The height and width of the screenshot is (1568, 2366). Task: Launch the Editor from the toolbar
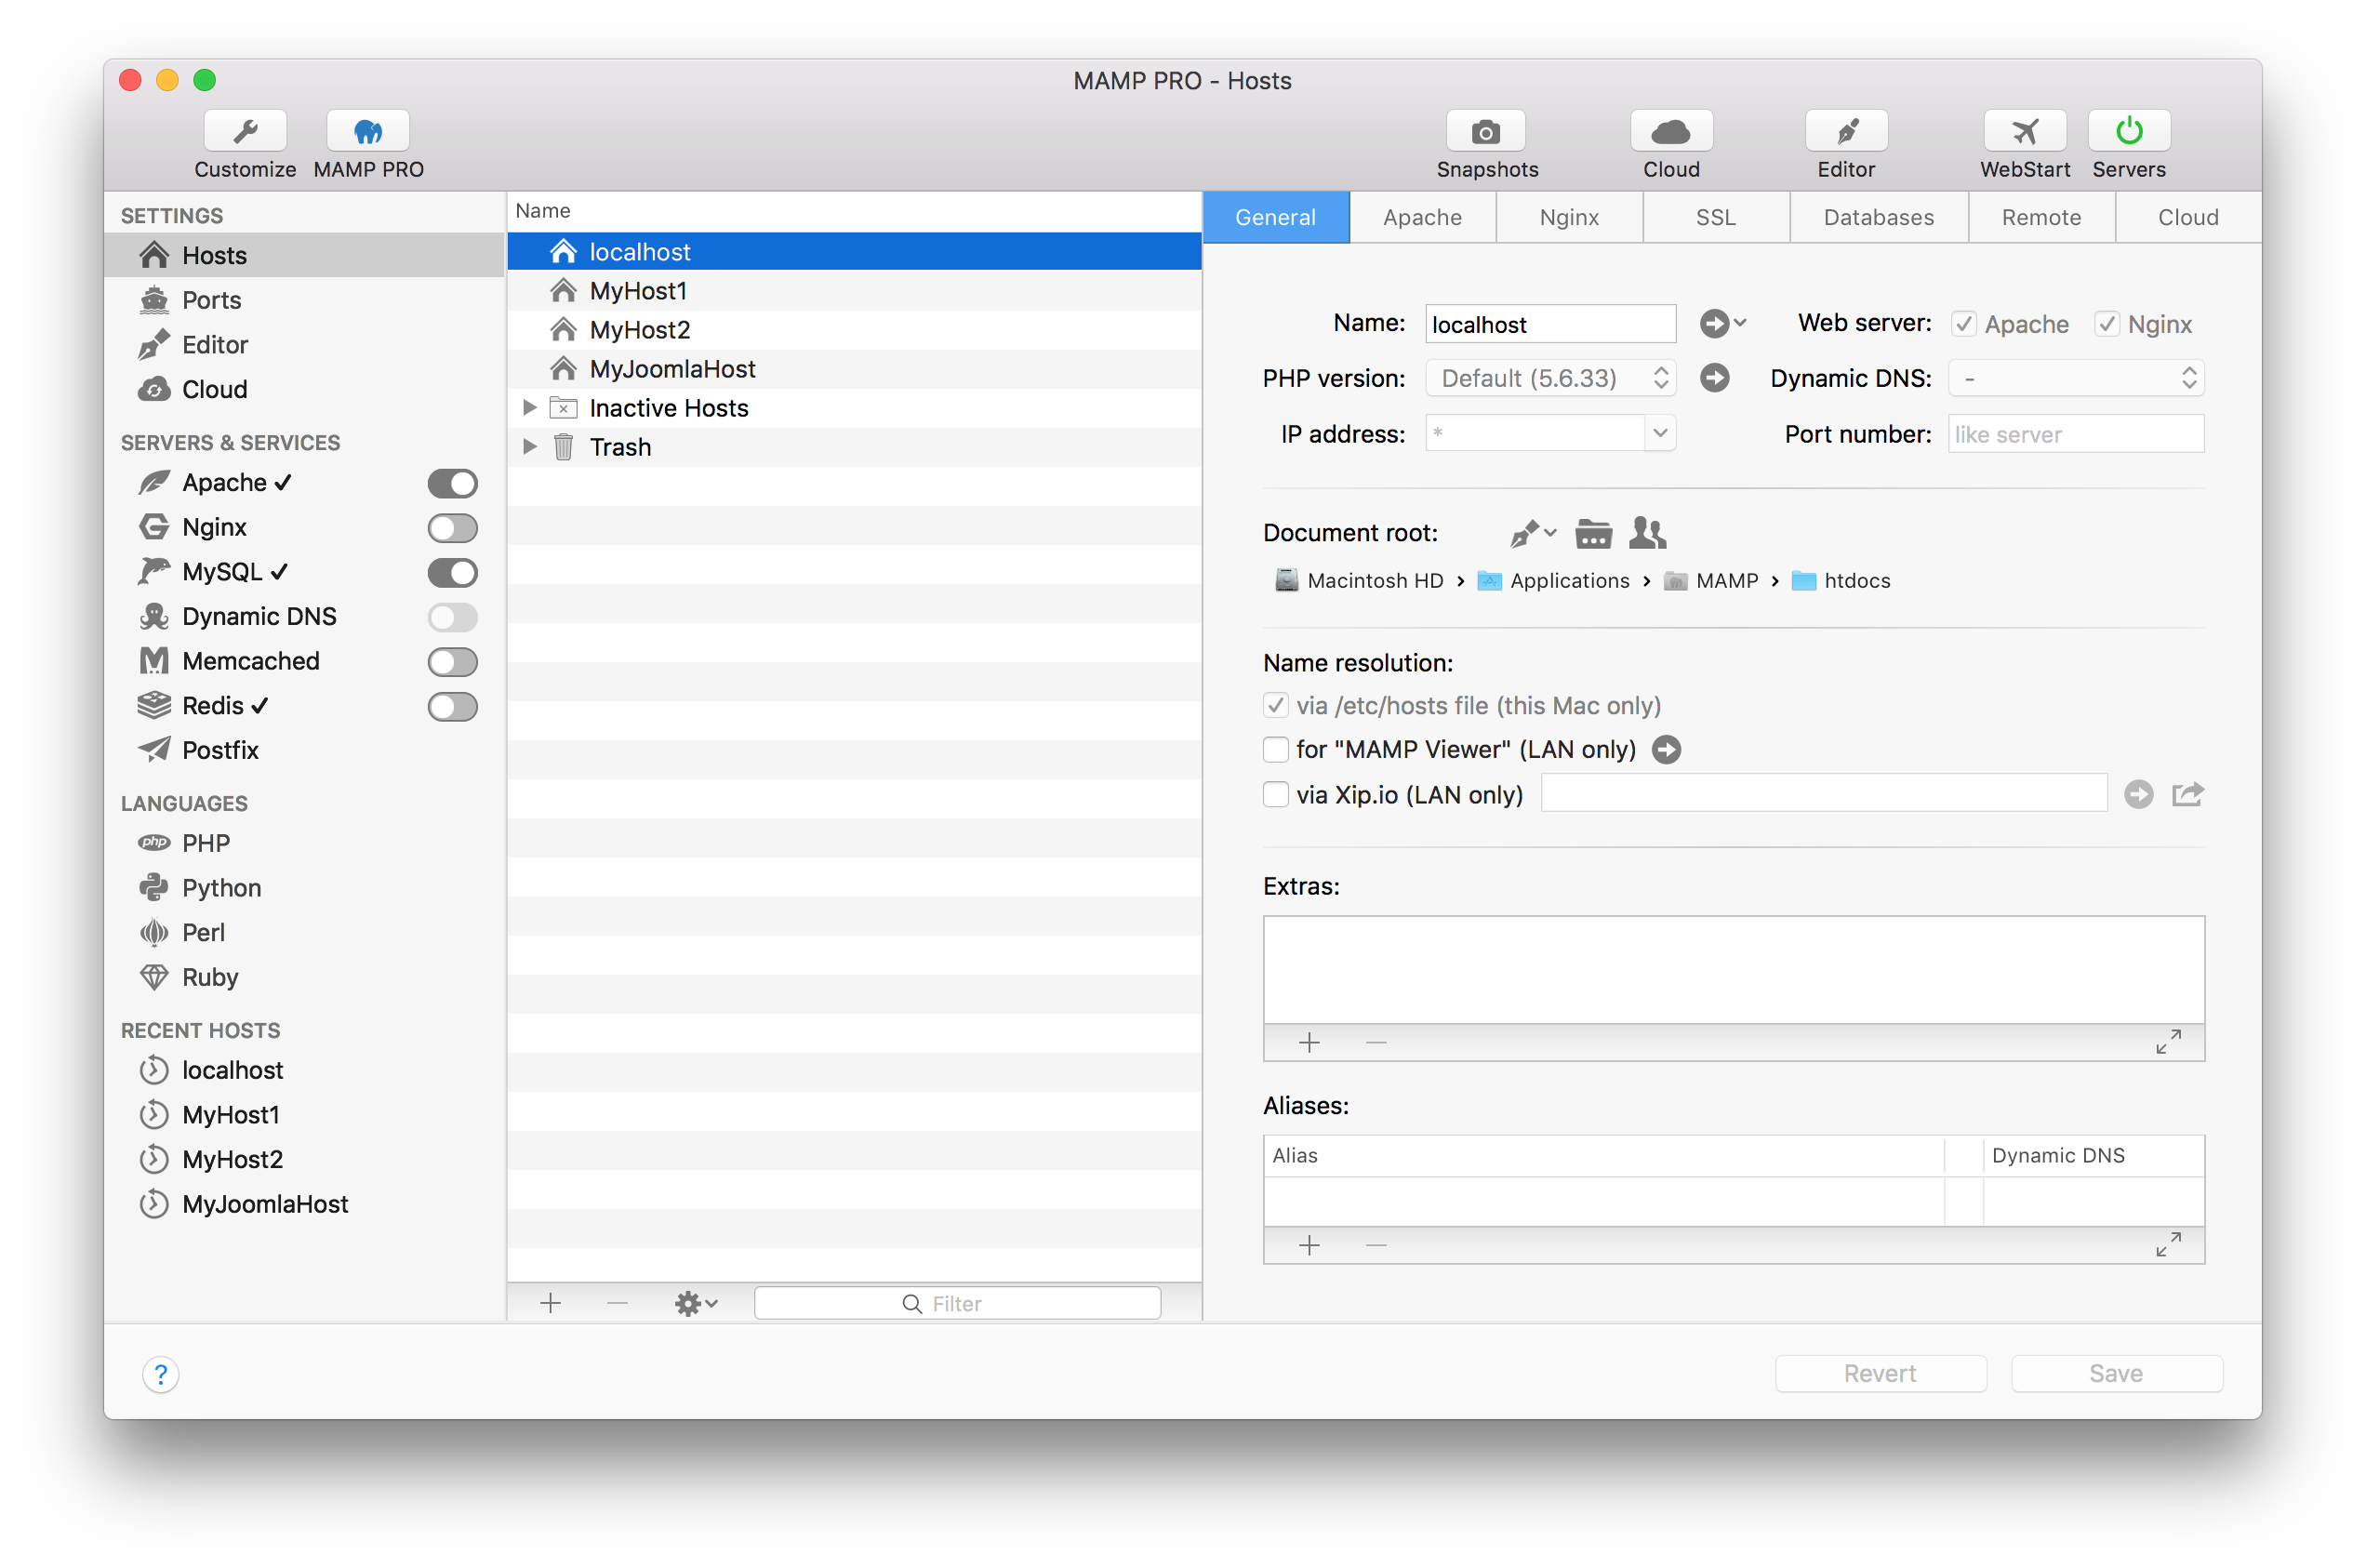1846,131
